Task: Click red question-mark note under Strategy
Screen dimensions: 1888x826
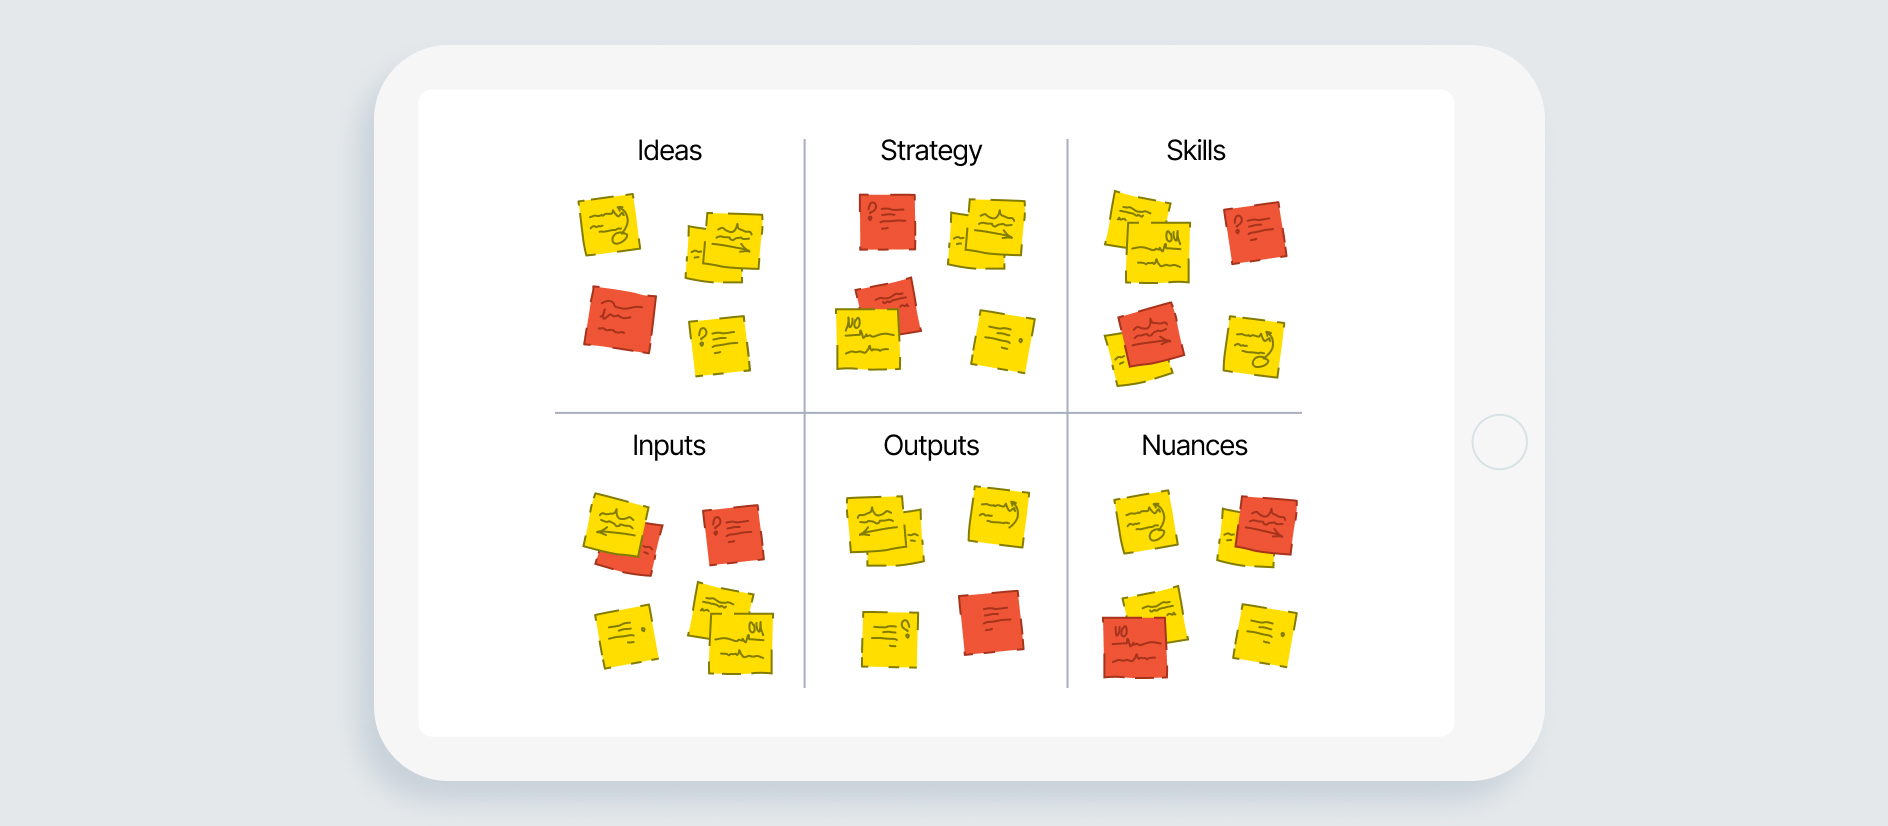Action: (x=887, y=222)
